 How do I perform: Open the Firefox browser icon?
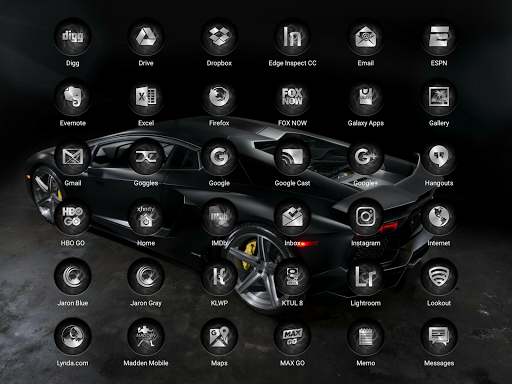click(x=219, y=97)
